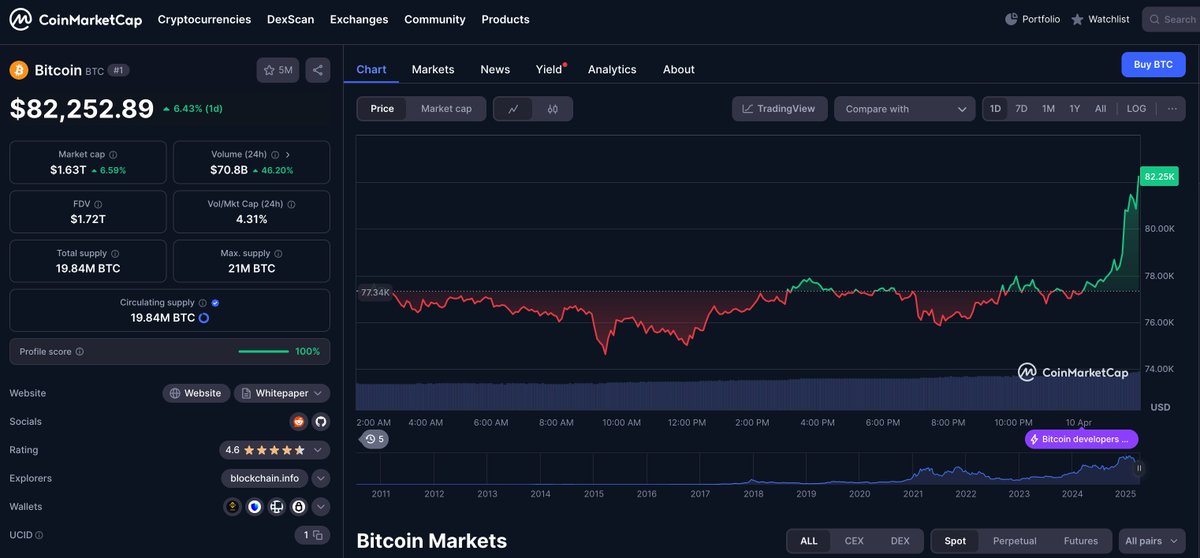
Task: Open the Compare with dropdown
Action: pos(904,109)
